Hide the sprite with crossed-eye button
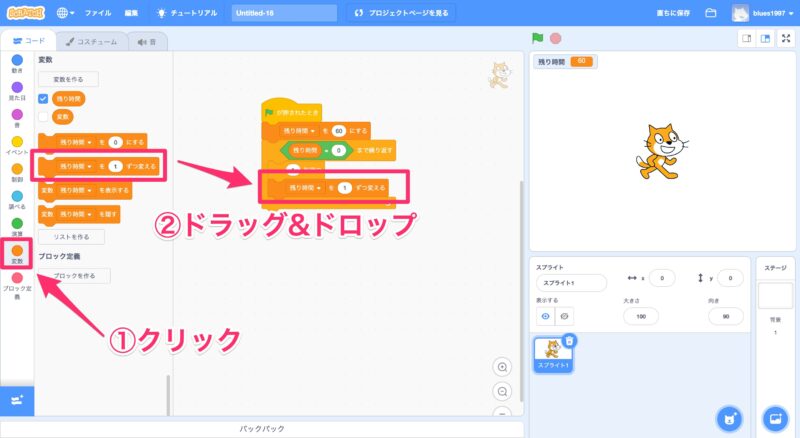The width and height of the screenshot is (800, 438). [565, 315]
